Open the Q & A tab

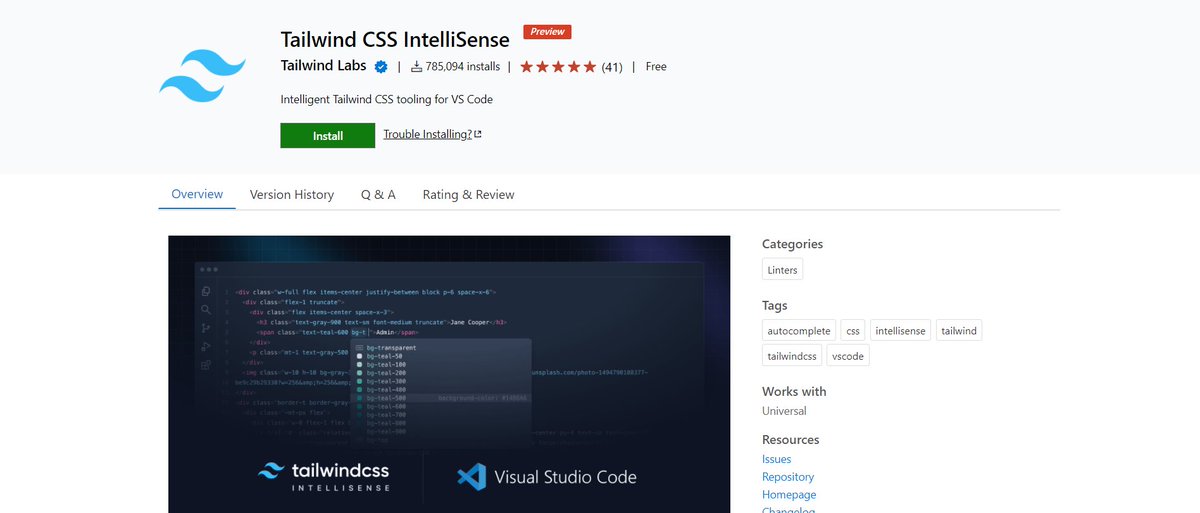[x=378, y=195]
